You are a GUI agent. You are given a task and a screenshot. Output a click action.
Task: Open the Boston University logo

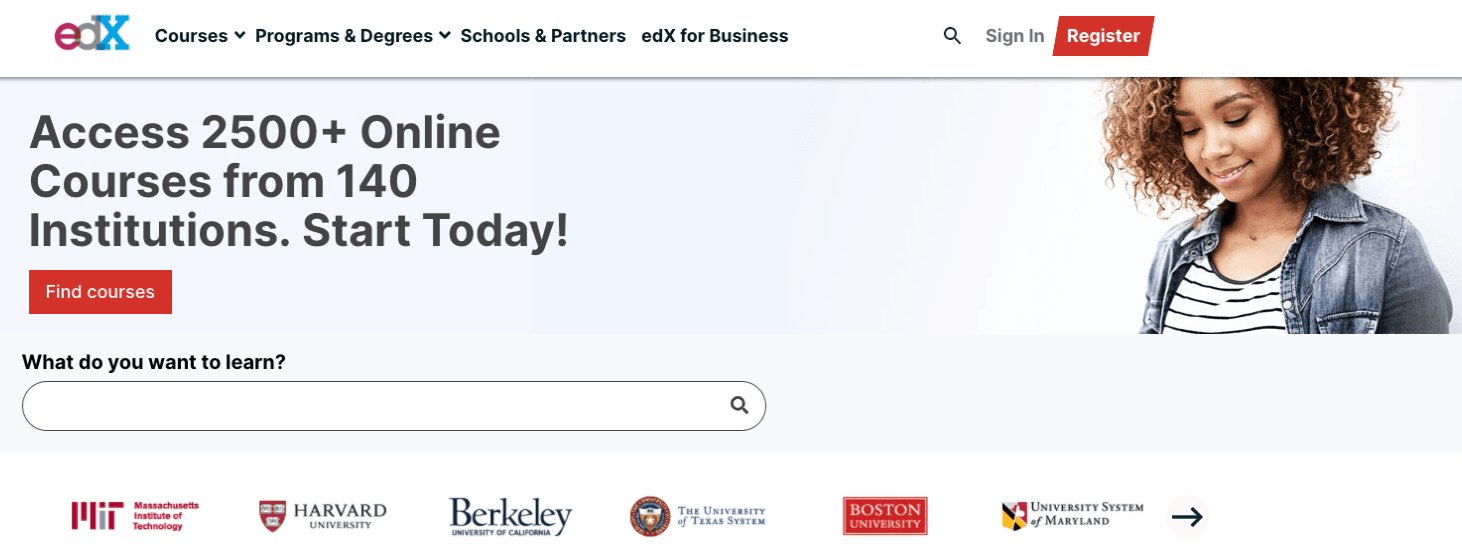coord(884,516)
